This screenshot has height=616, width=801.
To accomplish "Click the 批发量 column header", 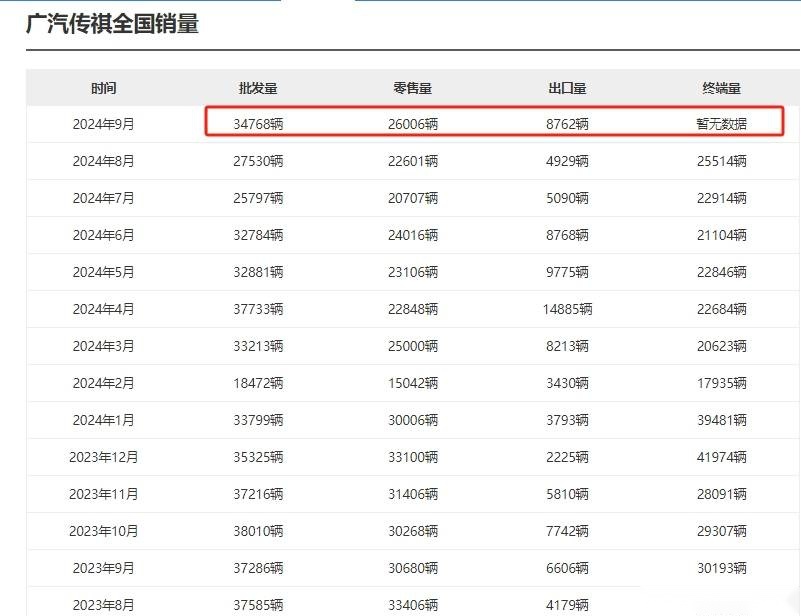I will click(x=258, y=88).
